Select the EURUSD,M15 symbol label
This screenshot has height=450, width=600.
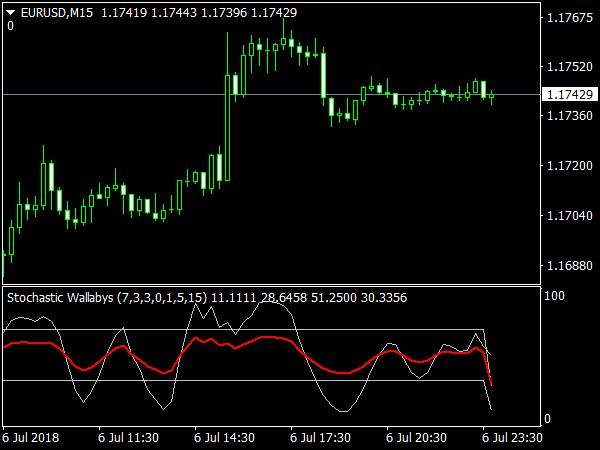coord(57,13)
